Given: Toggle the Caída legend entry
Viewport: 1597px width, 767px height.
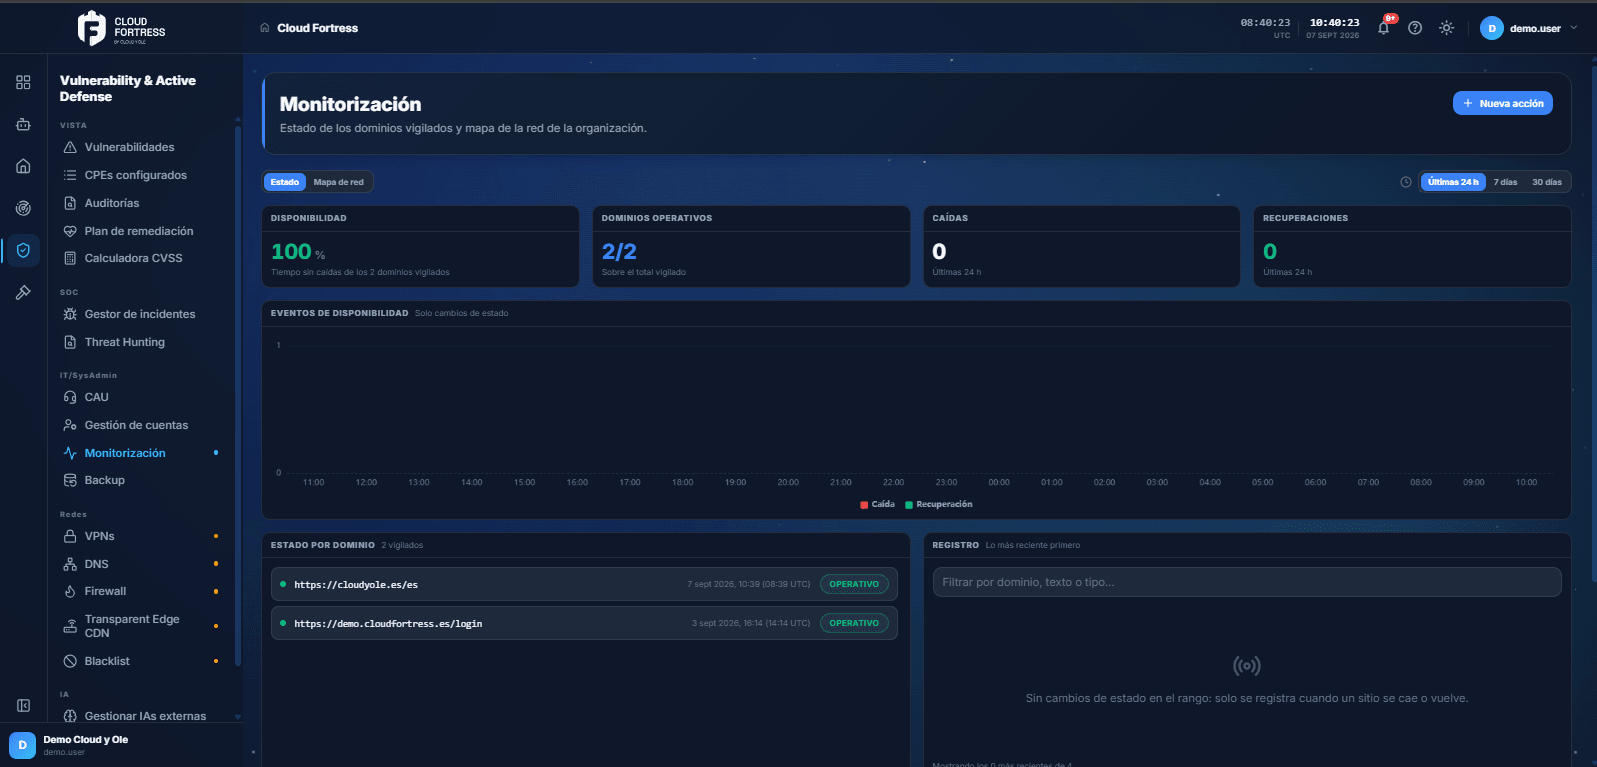Looking at the screenshot, I should point(877,504).
